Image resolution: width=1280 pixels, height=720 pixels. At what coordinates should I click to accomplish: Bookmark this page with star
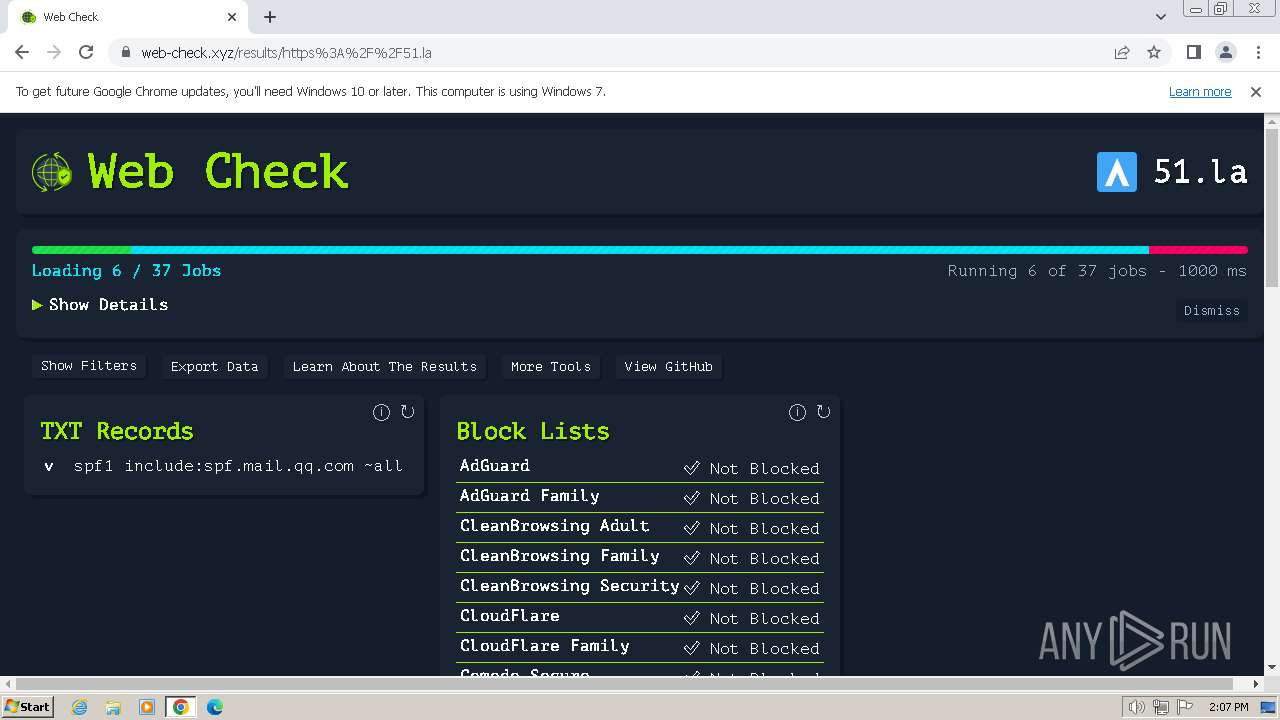tap(1154, 52)
